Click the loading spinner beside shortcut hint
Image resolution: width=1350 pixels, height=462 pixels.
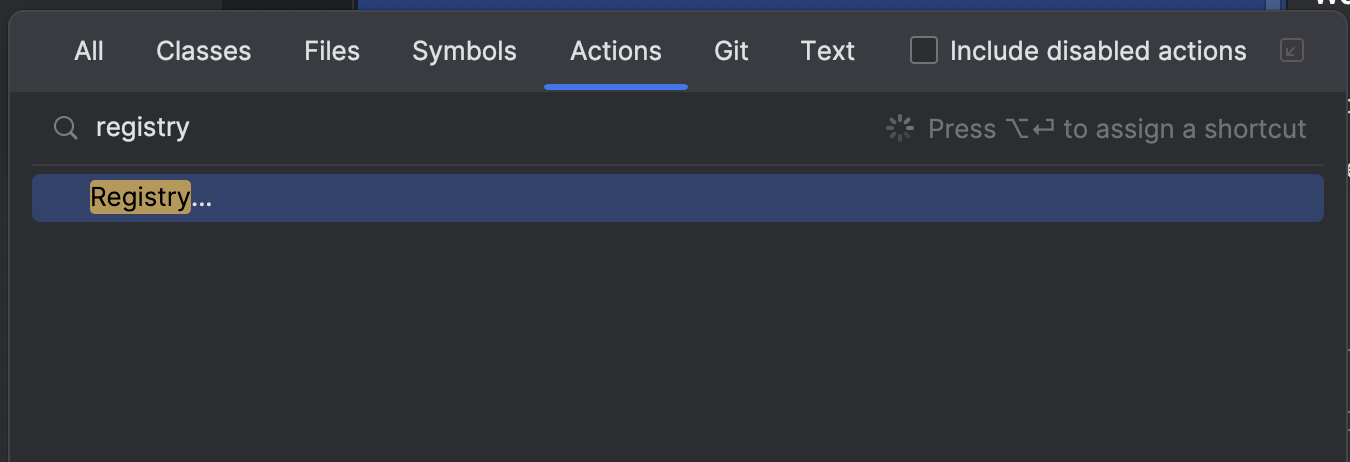(900, 129)
